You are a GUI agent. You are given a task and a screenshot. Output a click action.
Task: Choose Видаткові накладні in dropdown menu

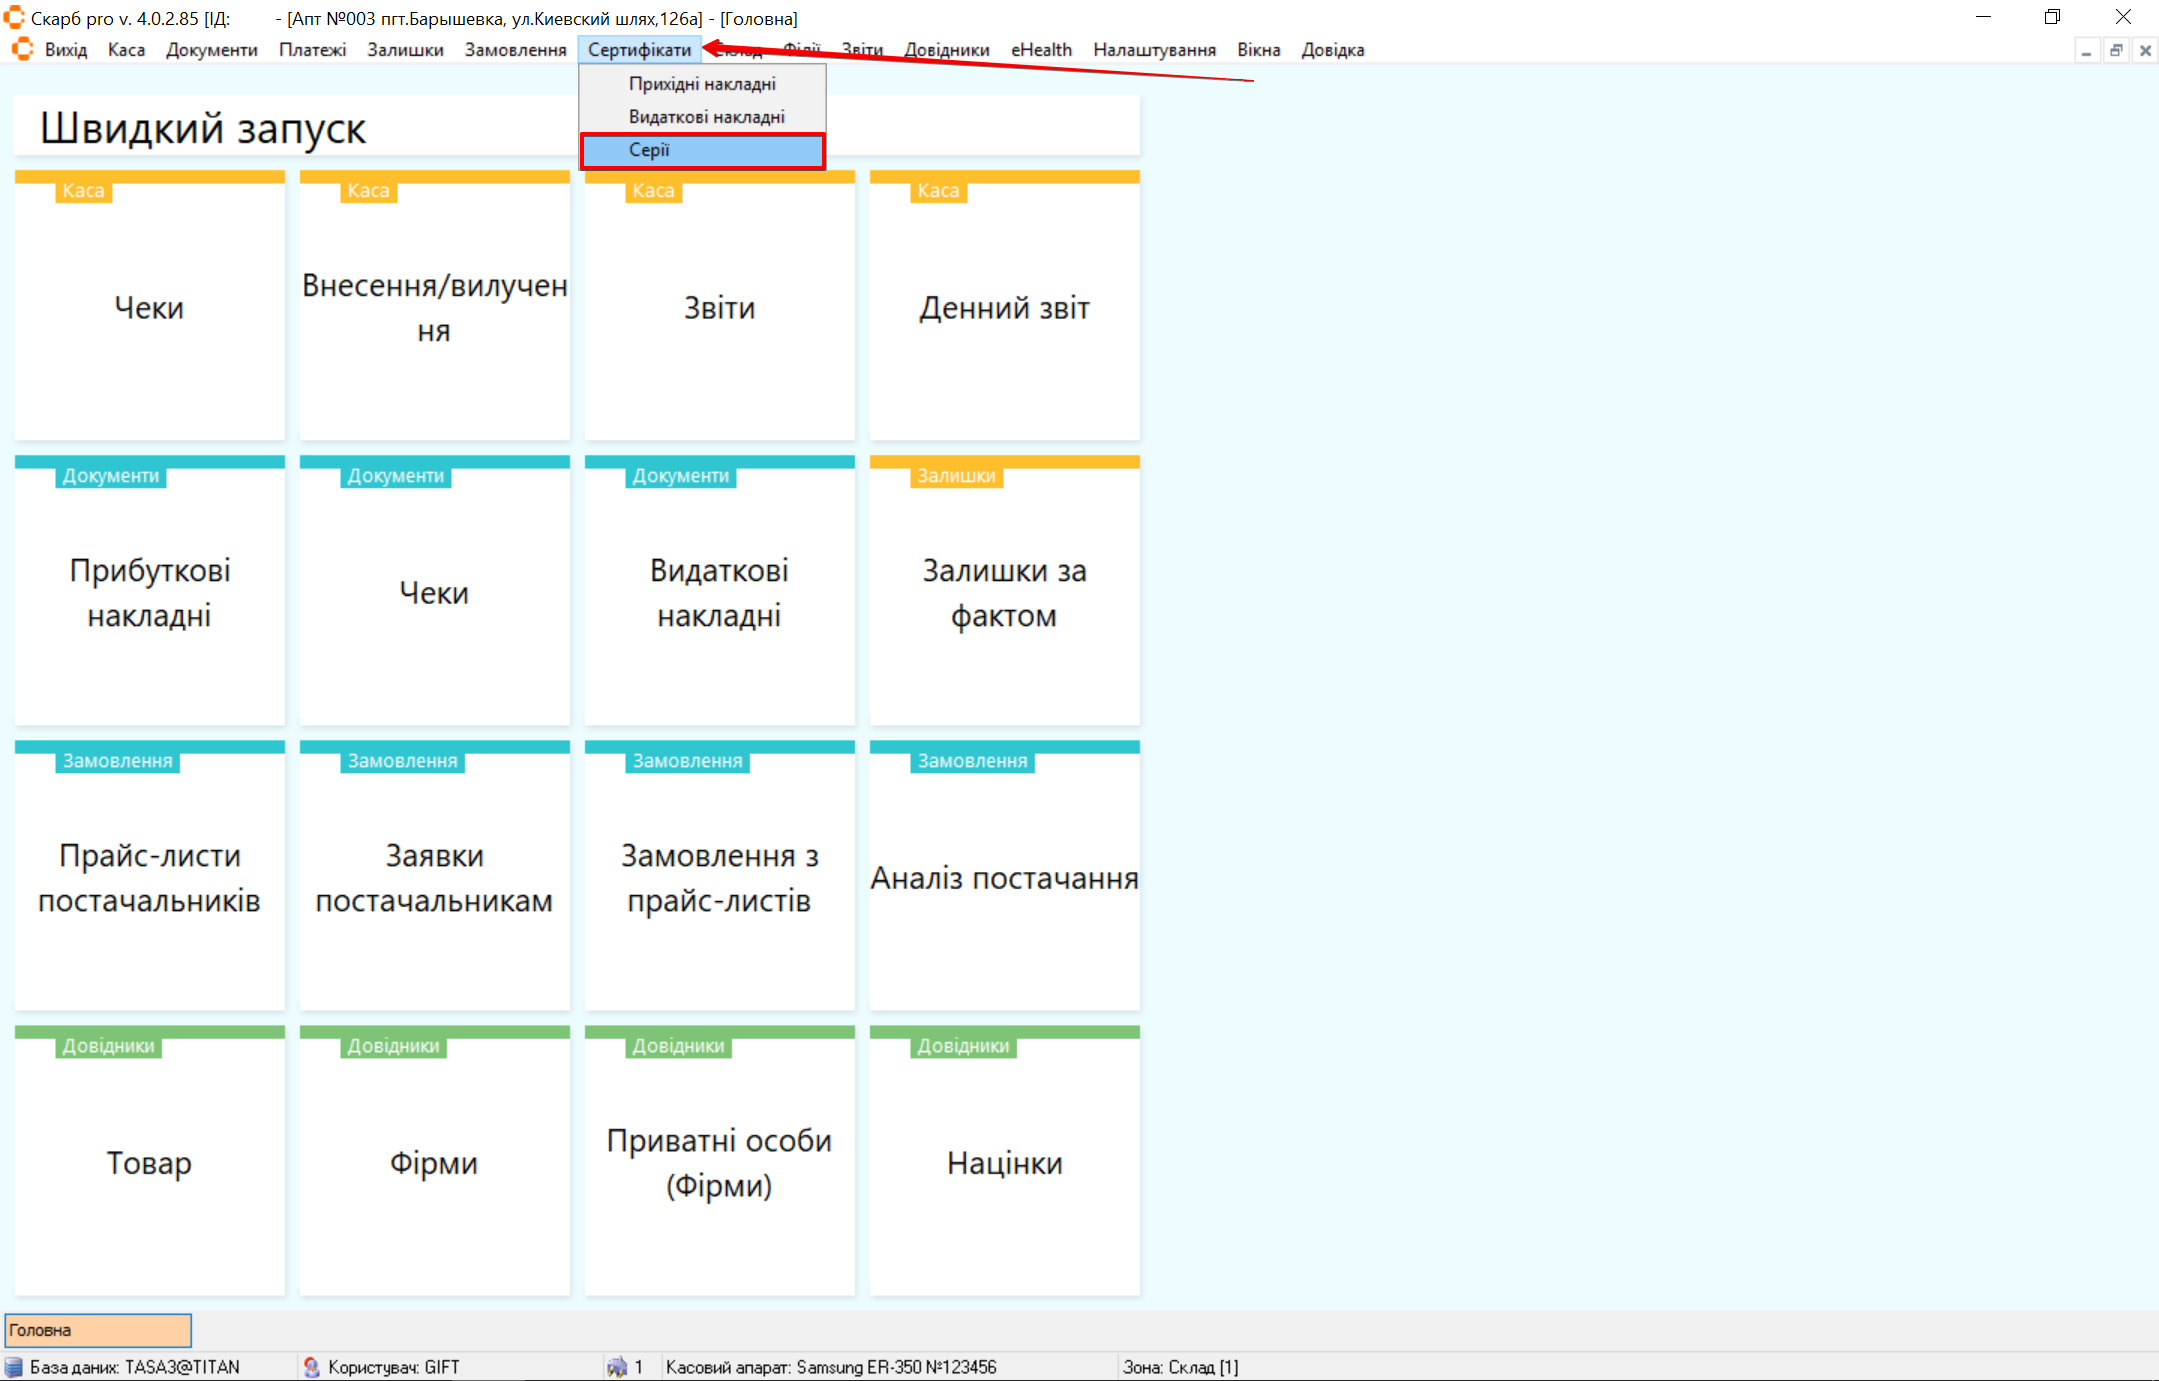[x=706, y=117]
